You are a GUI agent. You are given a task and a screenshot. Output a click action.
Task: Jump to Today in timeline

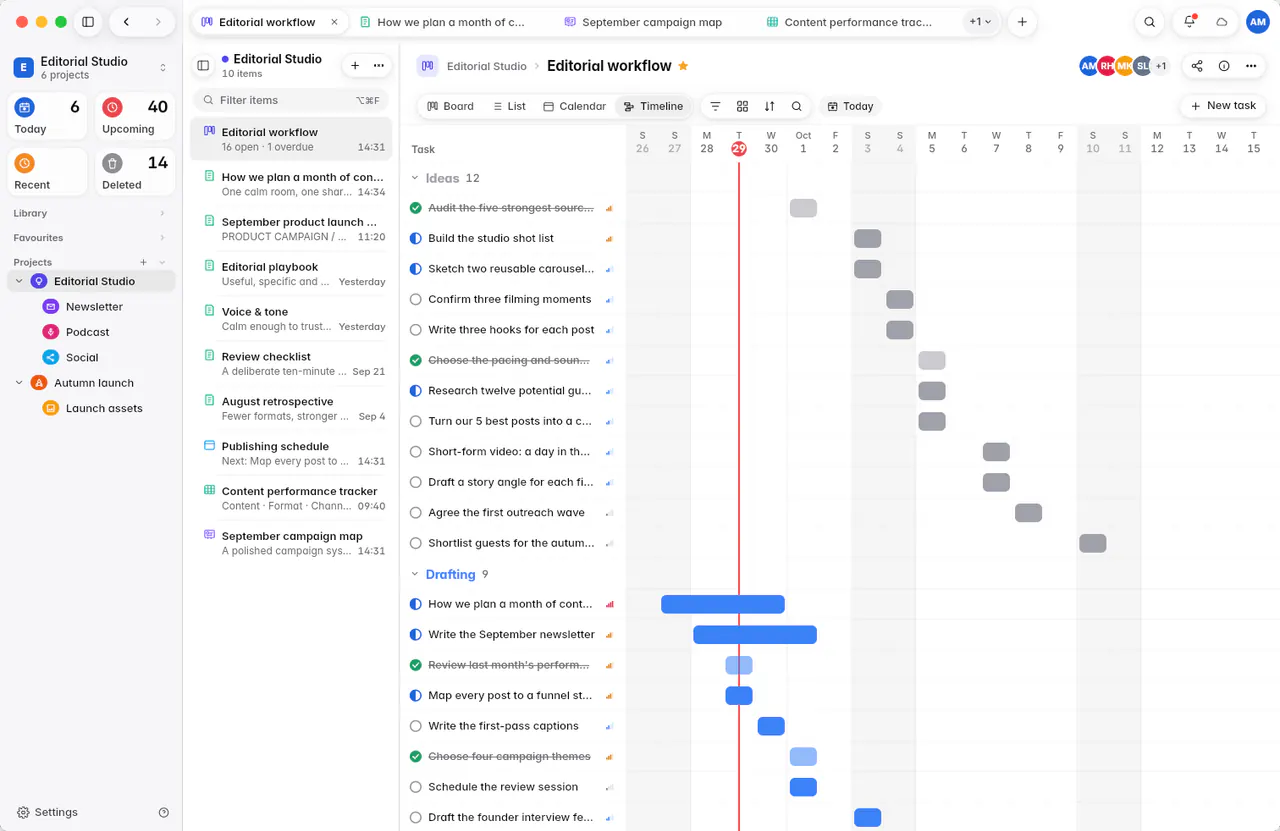pos(850,106)
